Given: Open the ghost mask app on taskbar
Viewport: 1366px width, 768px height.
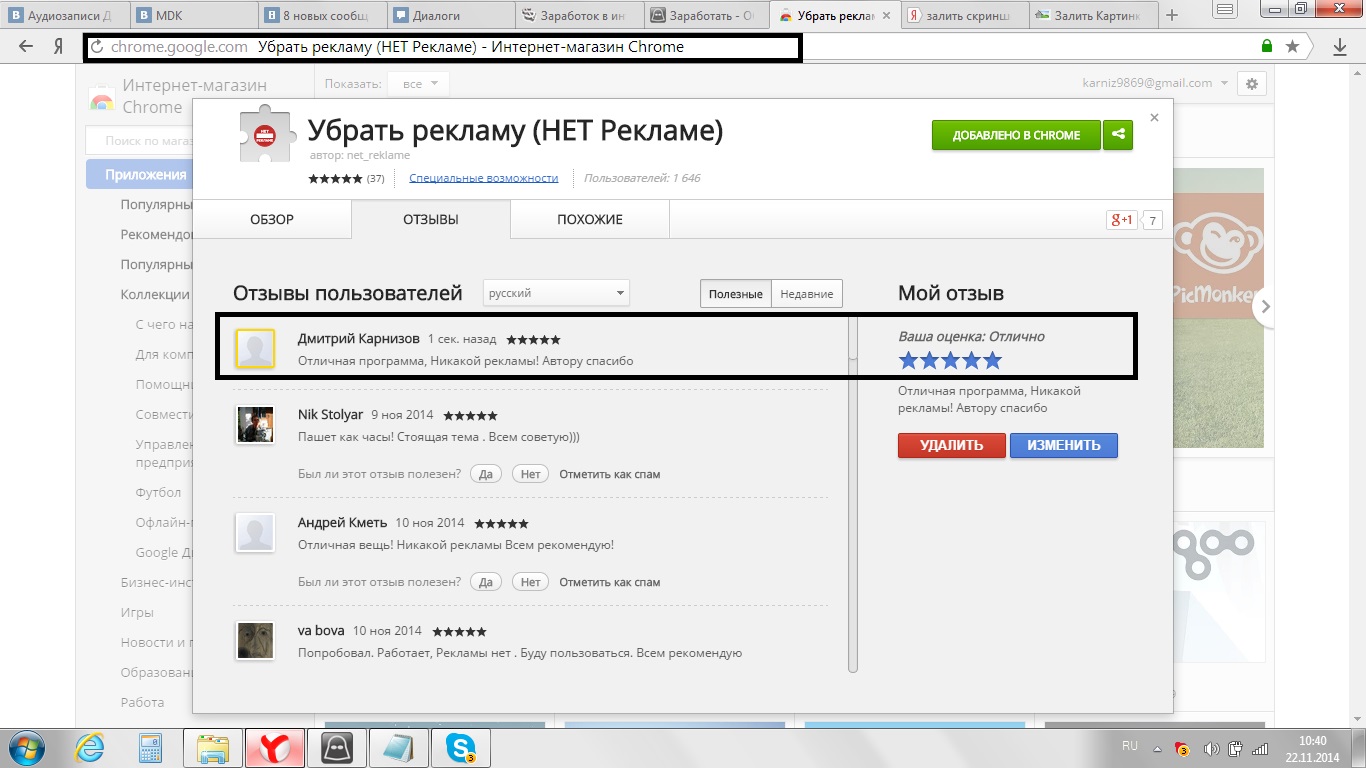Looking at the screenshot, I should pyautogui.click(x=337, y=748).
